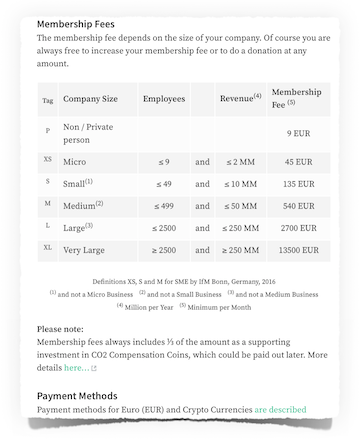Click the 'Please note:' label
The width and height of the screenshot is (360, 444).
(x=60, y=329)
